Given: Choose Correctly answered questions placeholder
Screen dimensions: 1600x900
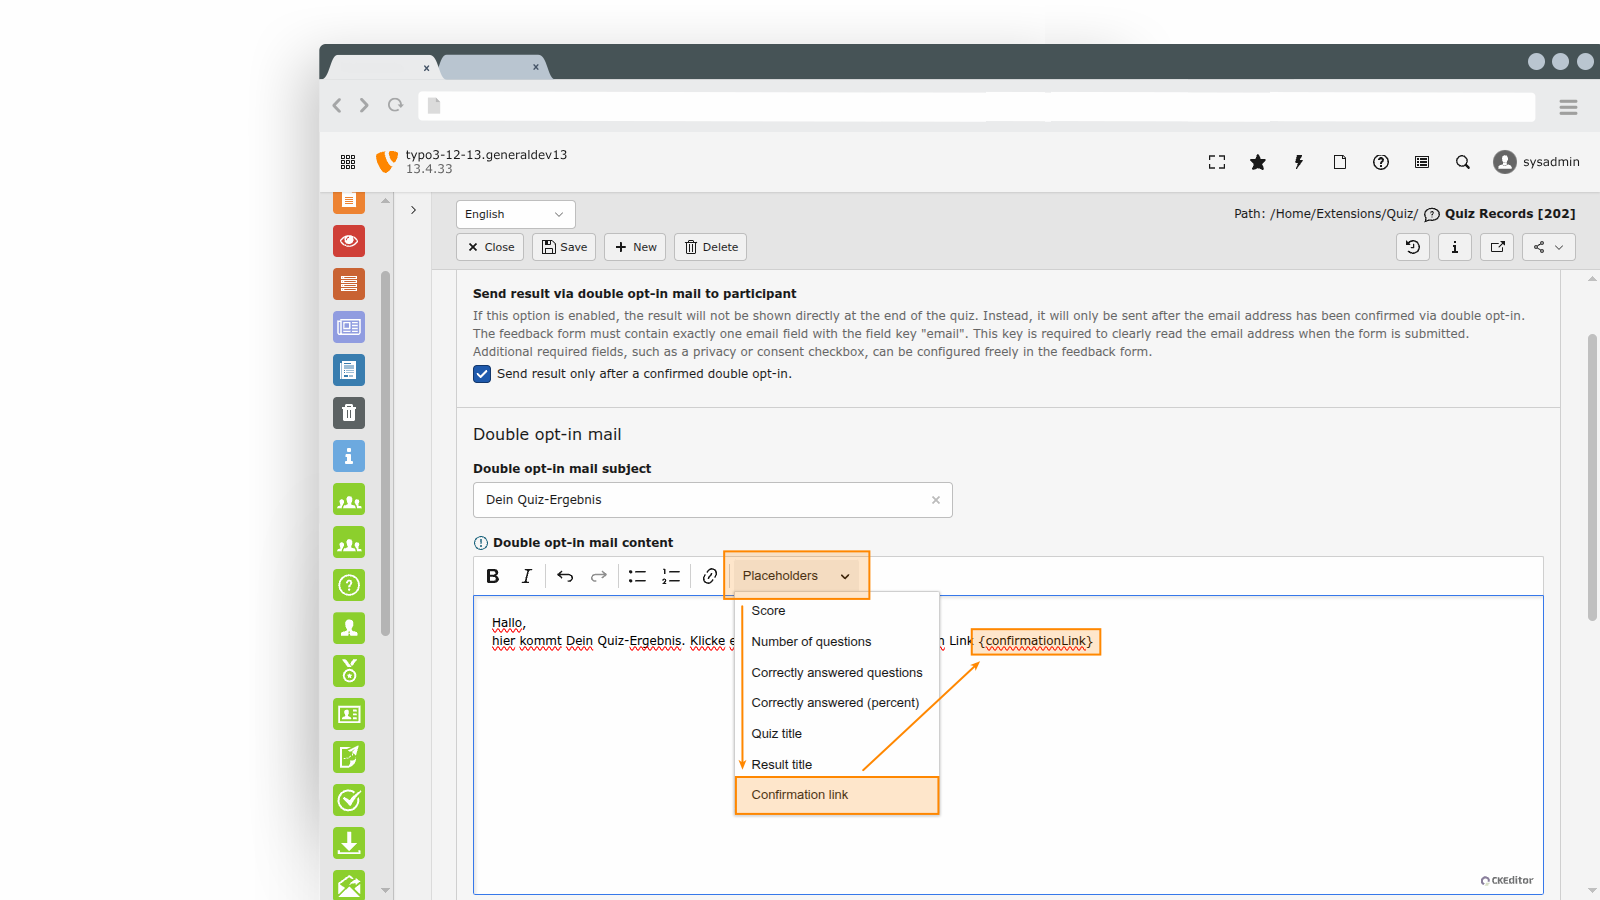Looking at the screenshot, I should point(837,673).
